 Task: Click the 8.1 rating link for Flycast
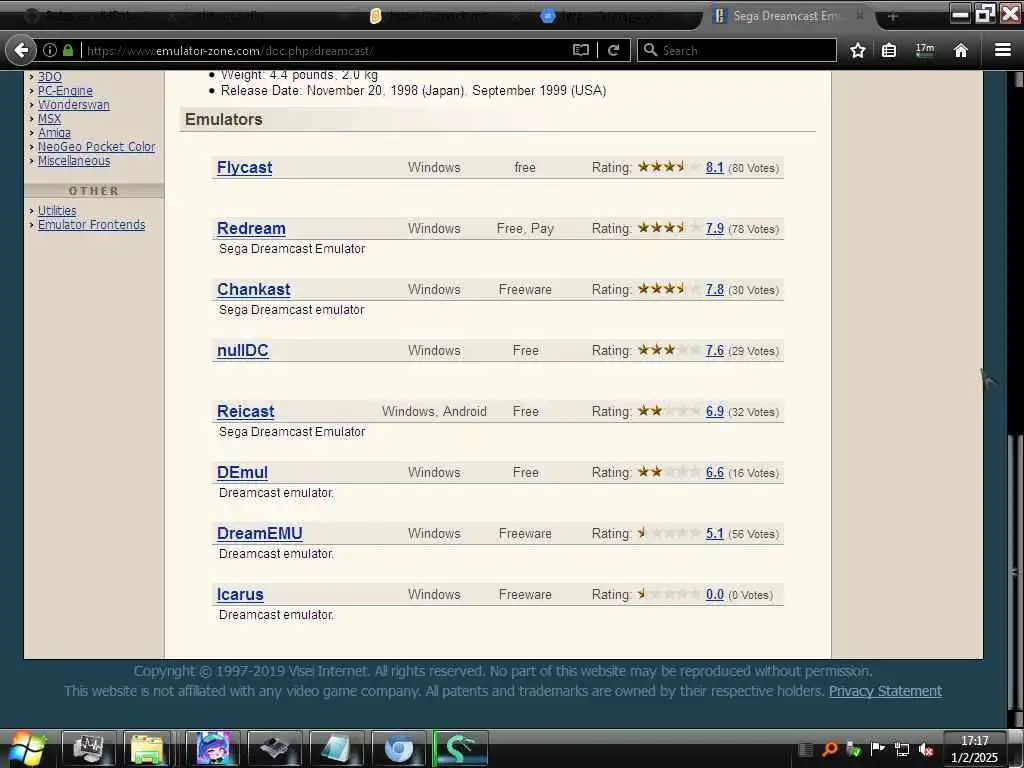tap(714, 167)
